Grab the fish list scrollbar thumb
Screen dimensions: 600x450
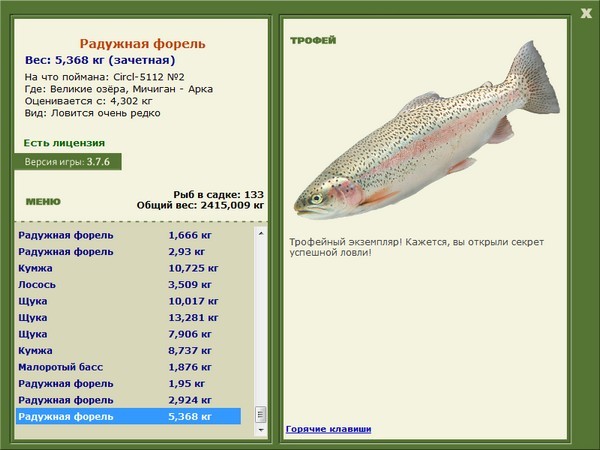point(261,415)
